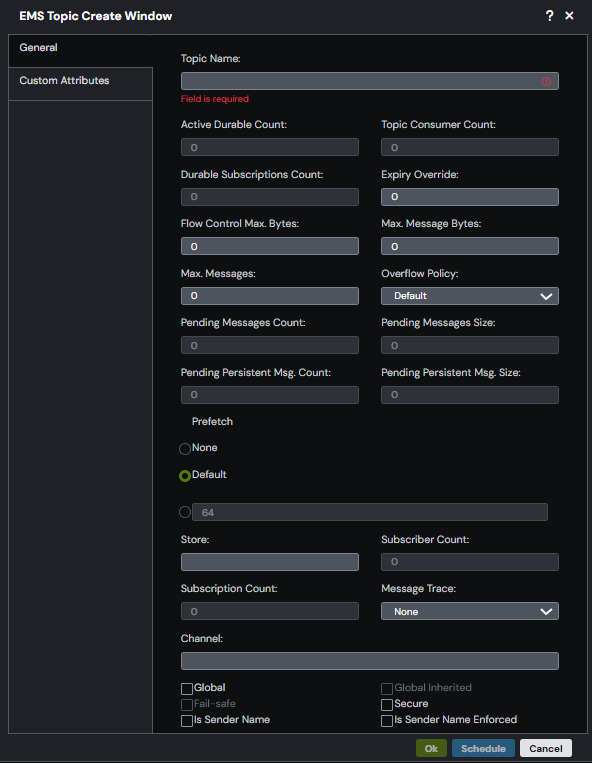
Task: Open the help question mark icon
Action: [x=549, y=16]
